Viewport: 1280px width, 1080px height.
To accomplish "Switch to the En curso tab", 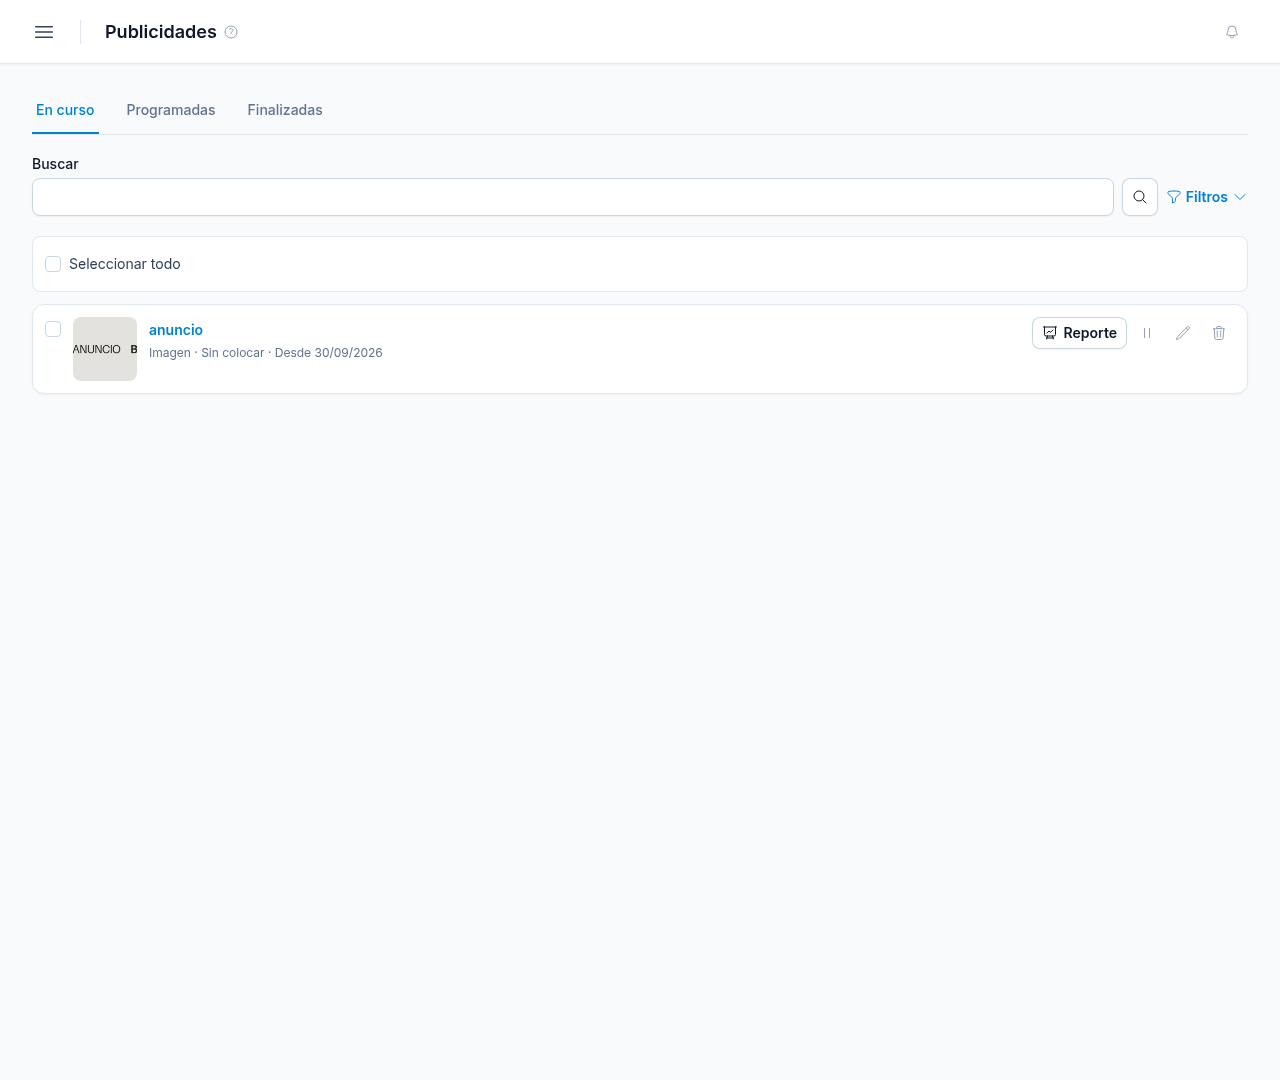I will 65,110.
